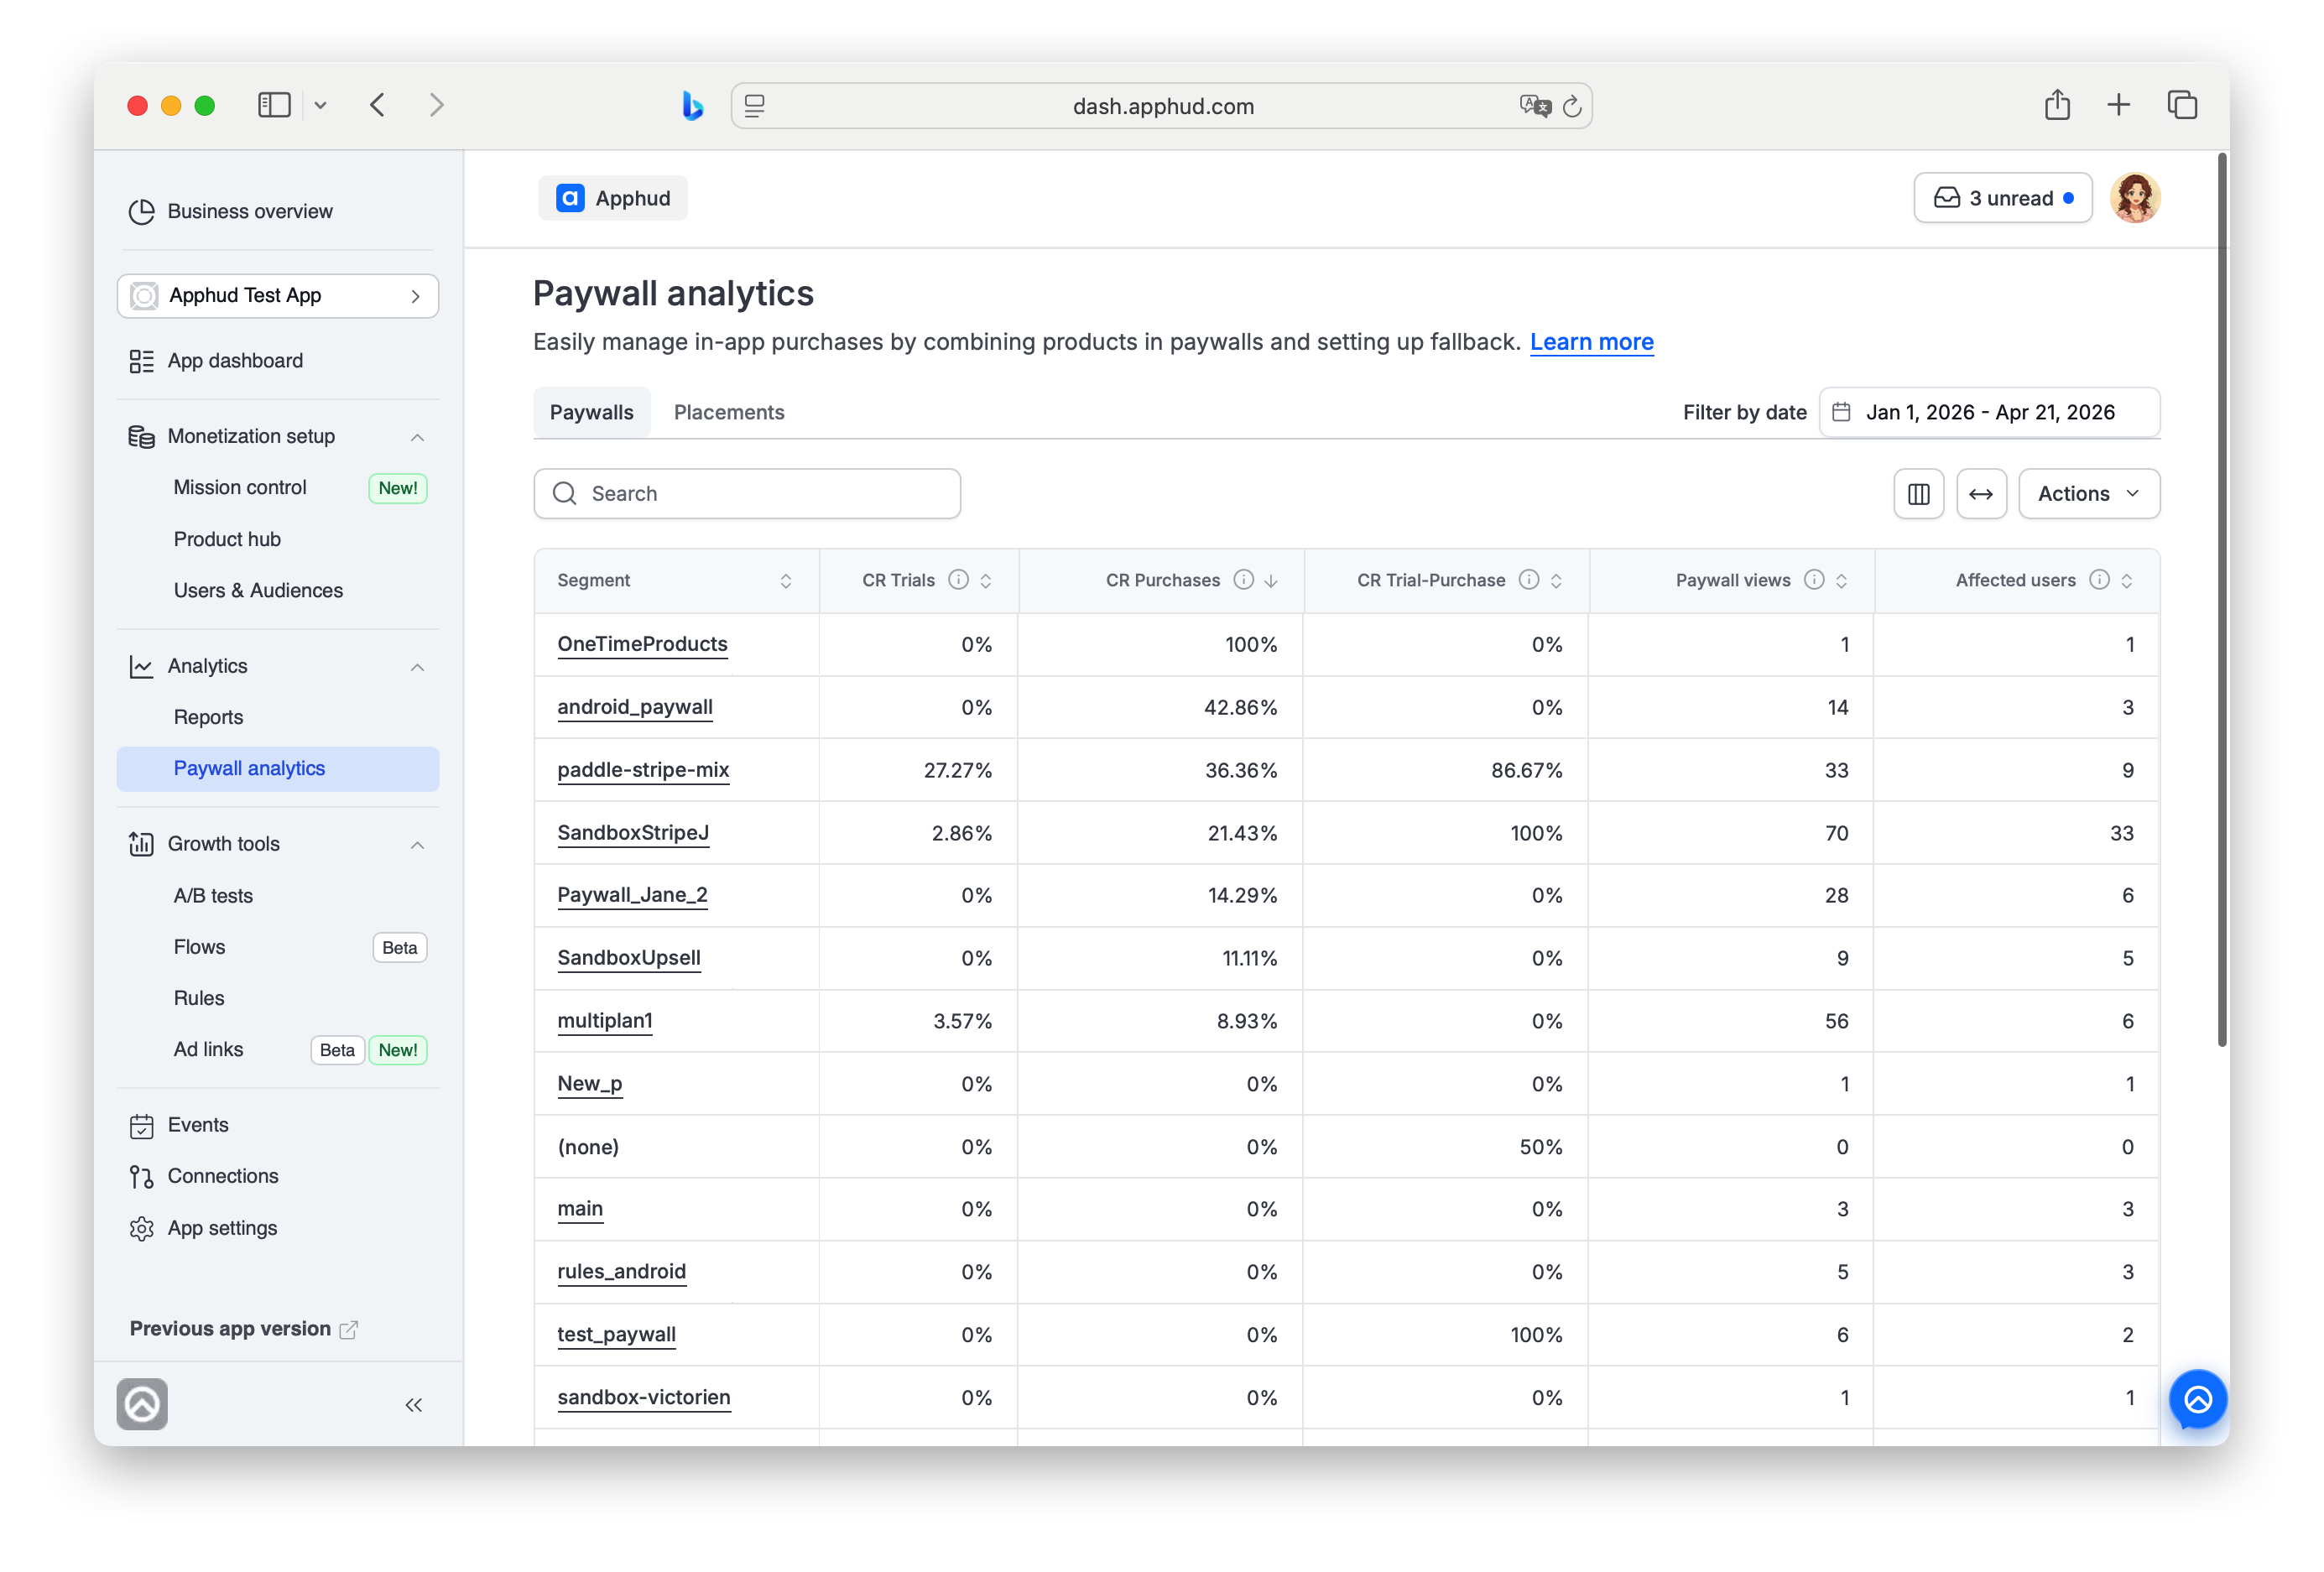The height and width of the screenshot is (1572, 2324).
Task: Click the user avatar picture
Action: tap(2135, 198)
